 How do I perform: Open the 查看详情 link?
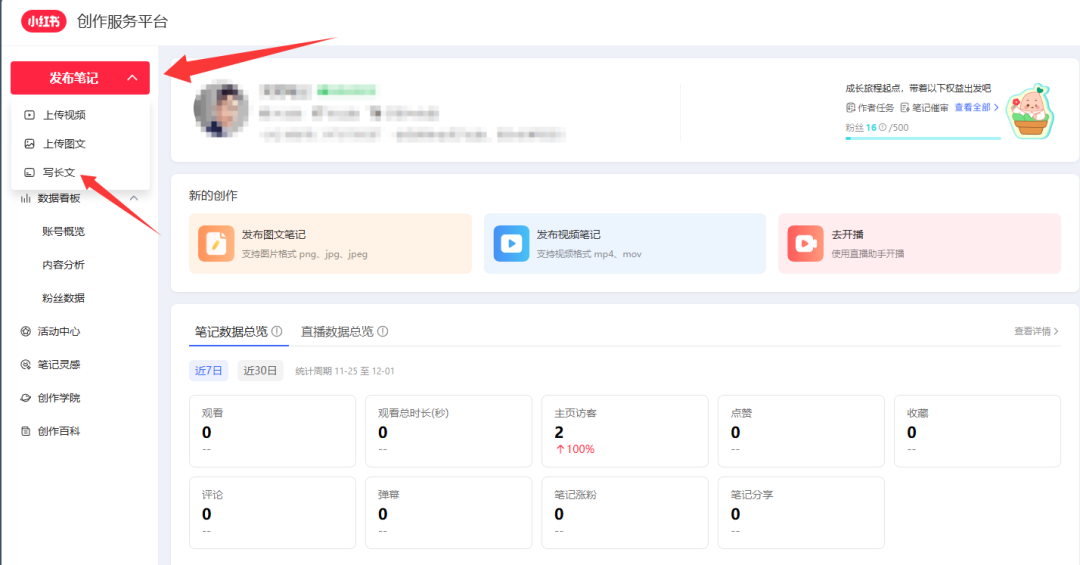[1035, 331]
